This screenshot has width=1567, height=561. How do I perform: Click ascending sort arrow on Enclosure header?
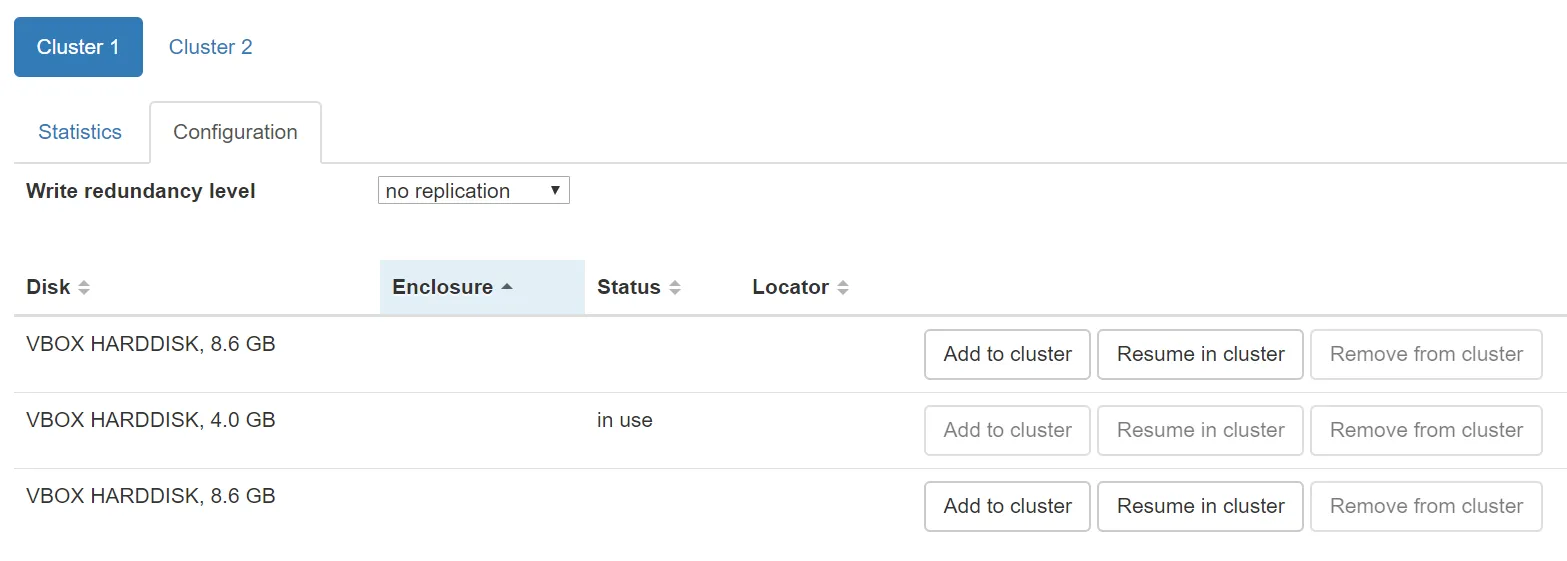[507, 287]
